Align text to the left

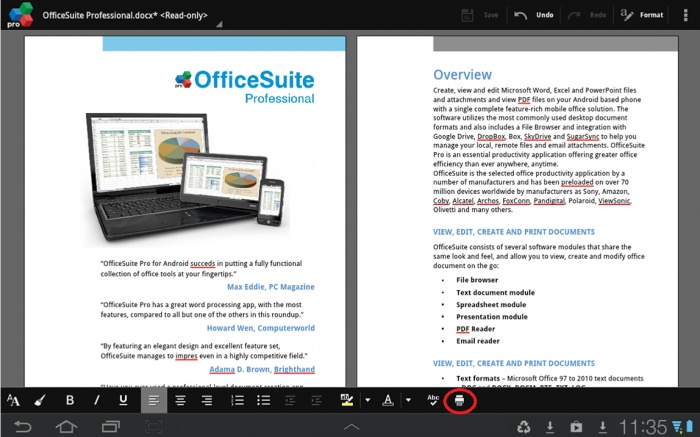pyautogui.click(x=154, y=400)
